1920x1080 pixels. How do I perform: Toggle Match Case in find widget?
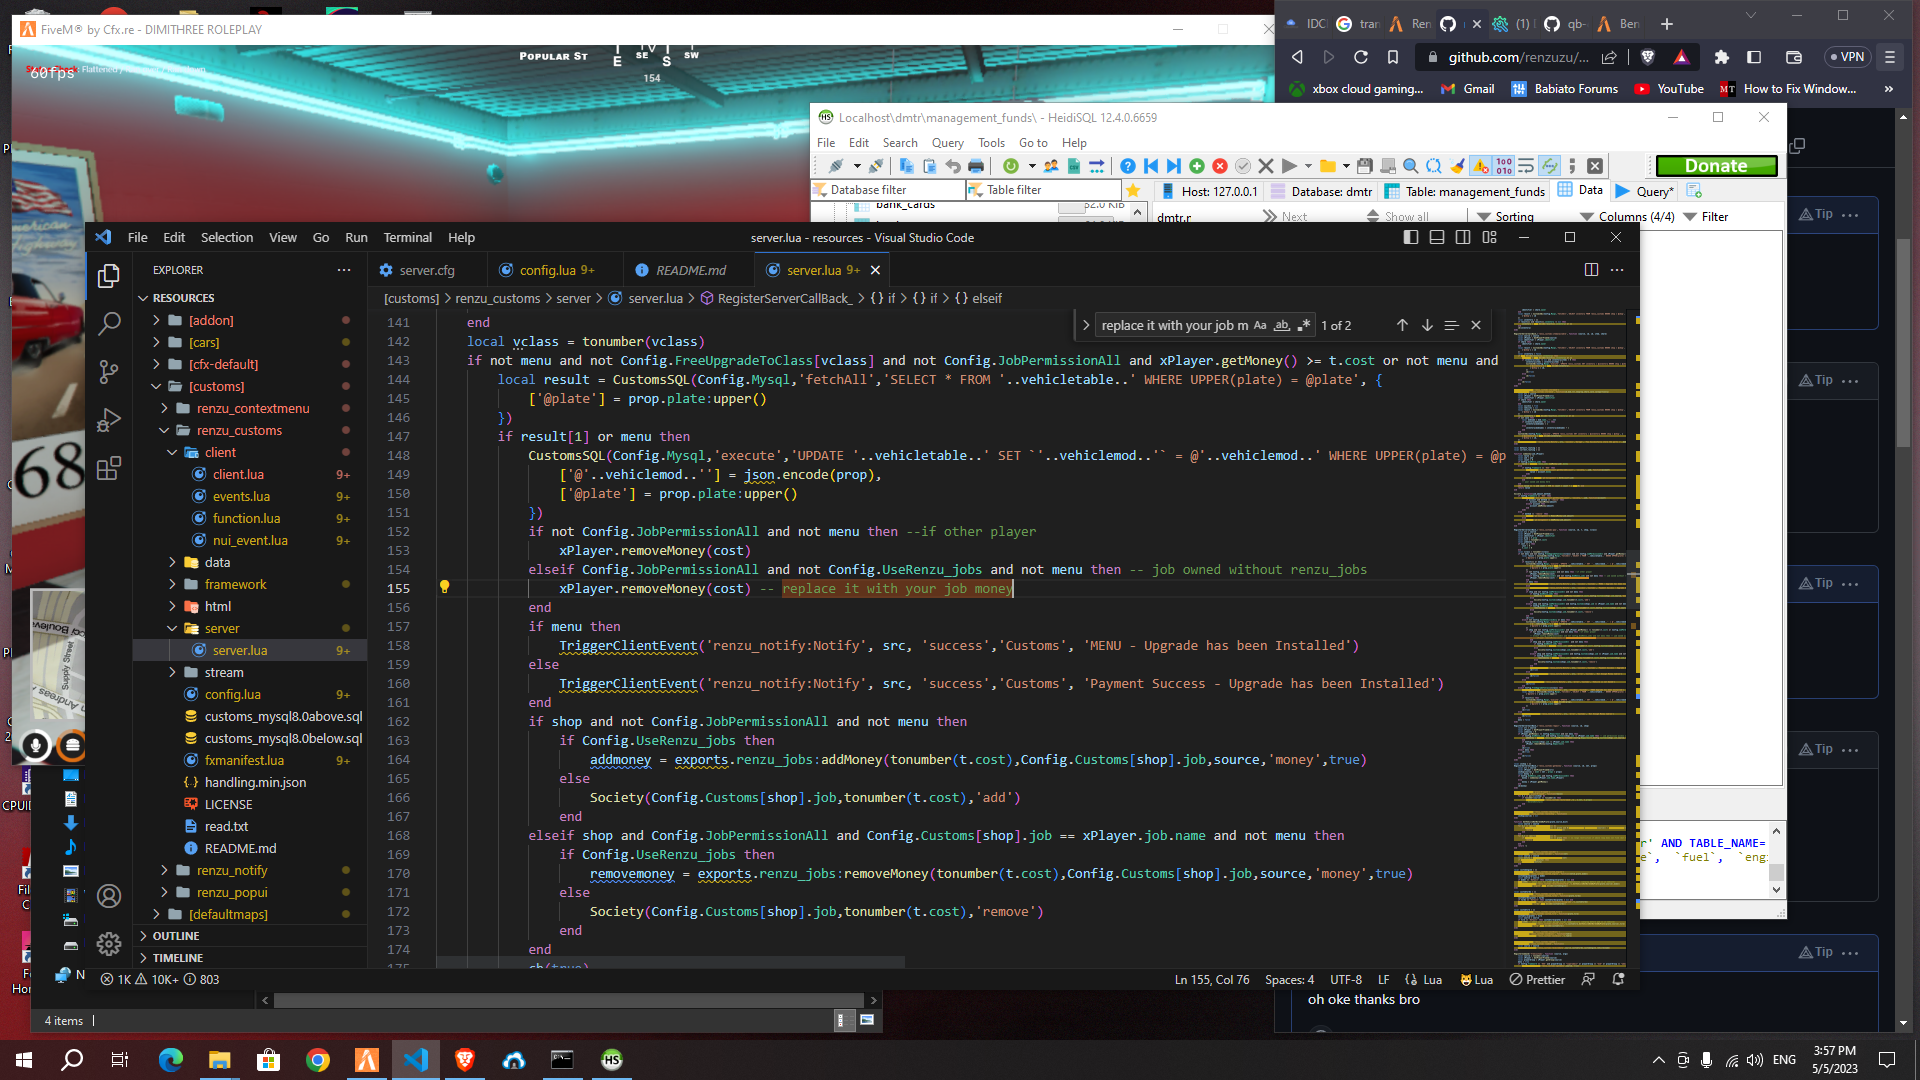(1260, 325)
